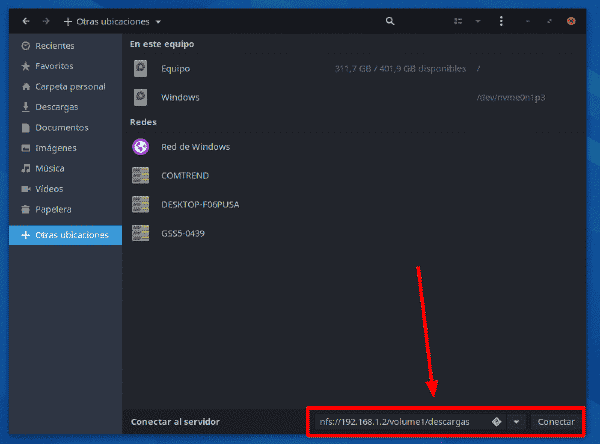Viewport: 600px width, 444px height.
Task: Toggle list view mode icon
Action: pos(458,21)
